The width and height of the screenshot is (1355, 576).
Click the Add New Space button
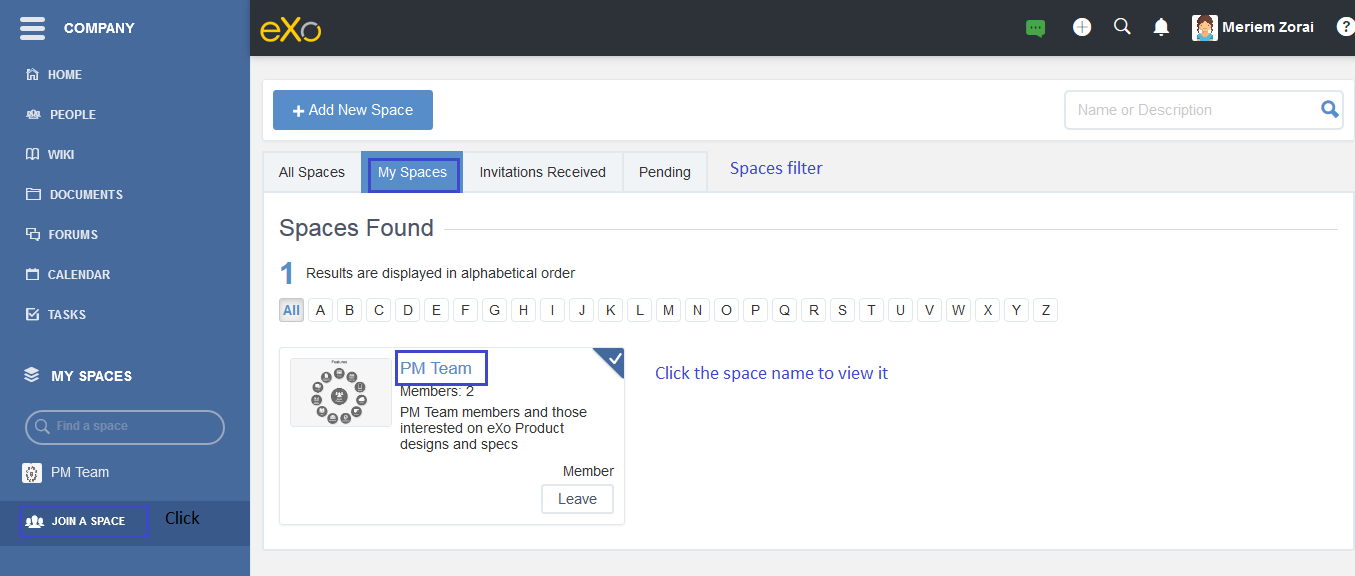coord(353,110)
